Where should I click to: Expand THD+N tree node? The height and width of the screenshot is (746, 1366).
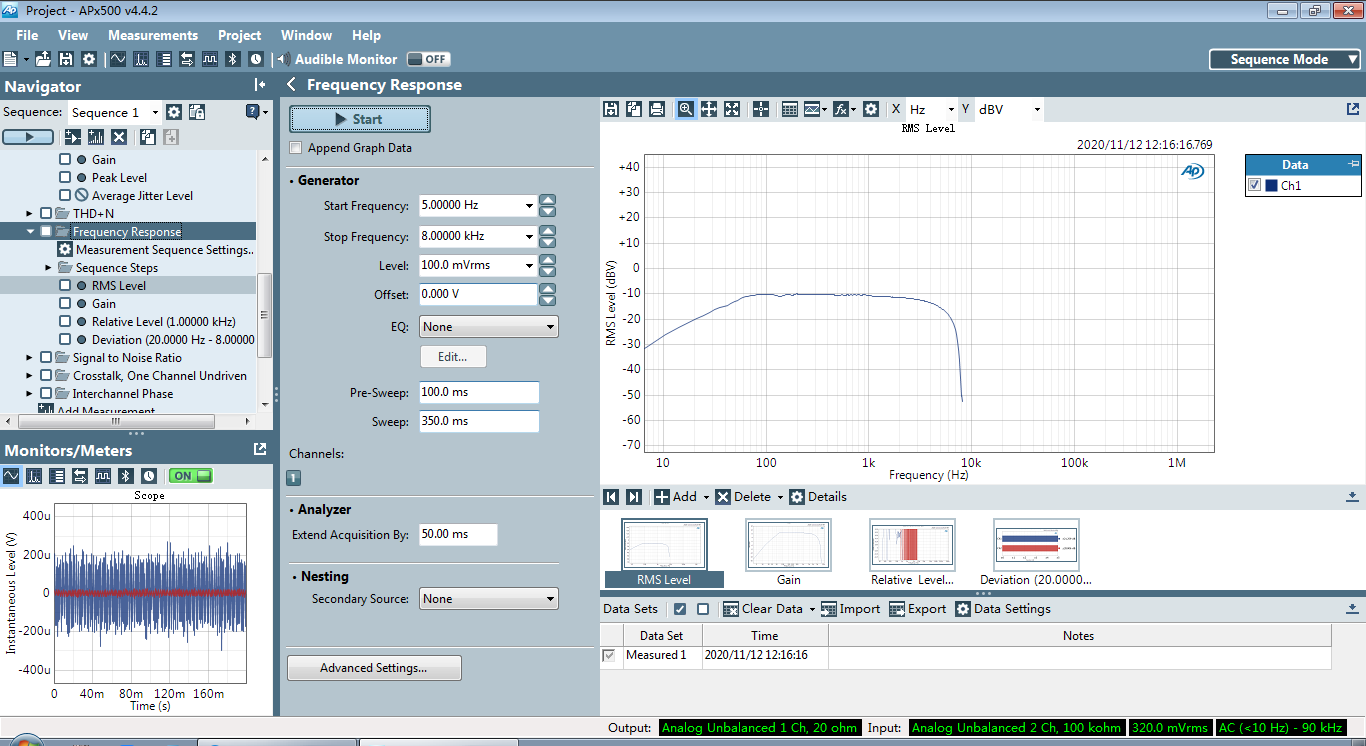point(30,213)
